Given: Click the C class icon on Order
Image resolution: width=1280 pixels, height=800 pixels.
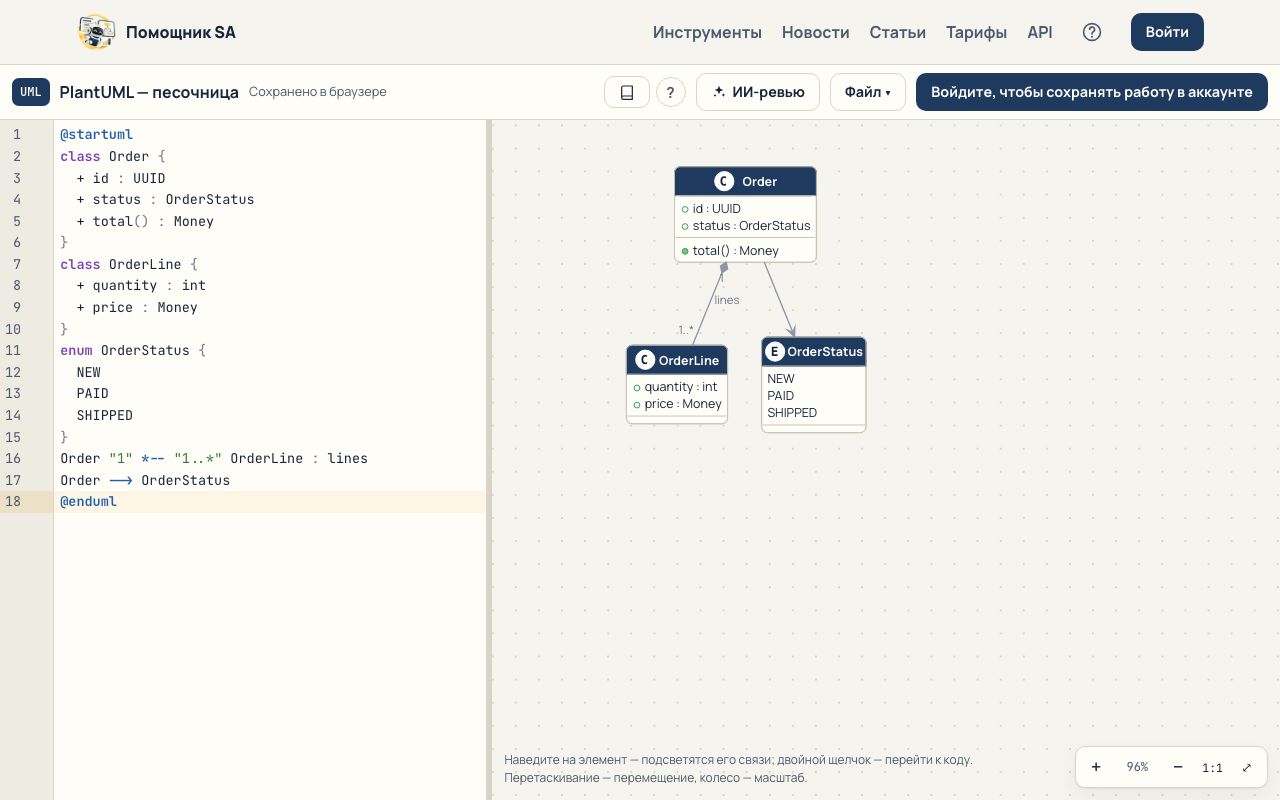Looking at the screenshot, I should (724, 181).
